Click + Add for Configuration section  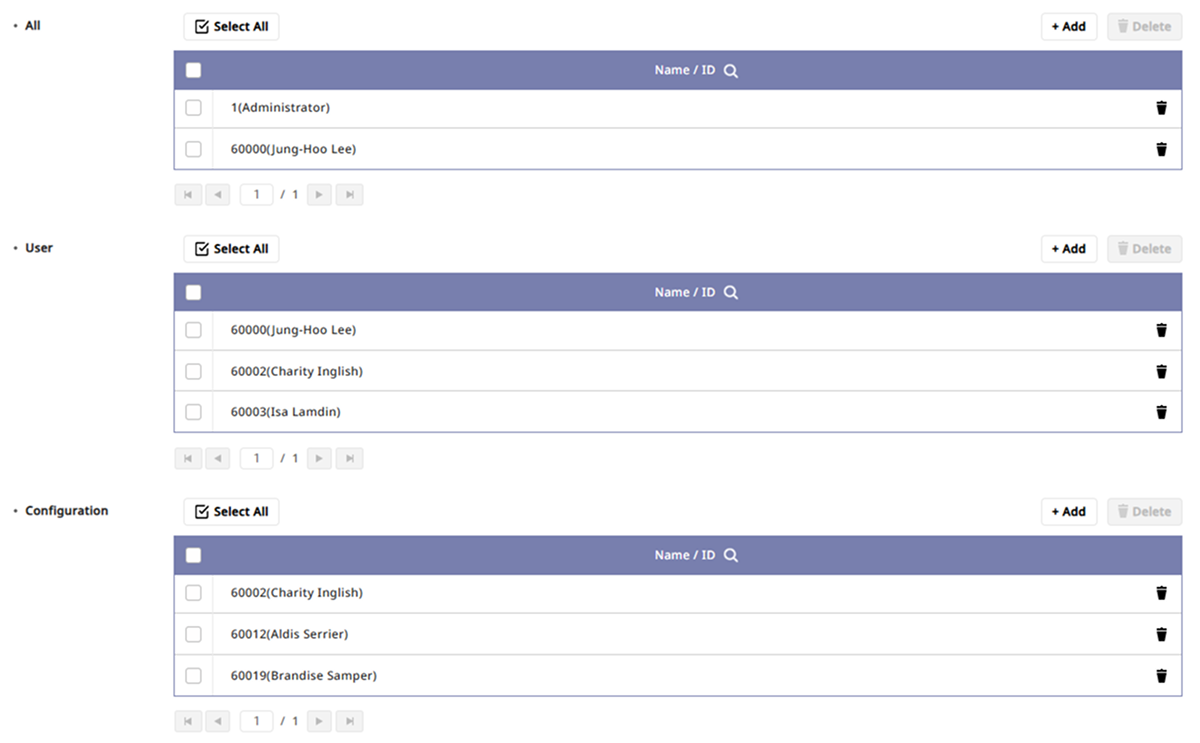[x=1068, y=512]
